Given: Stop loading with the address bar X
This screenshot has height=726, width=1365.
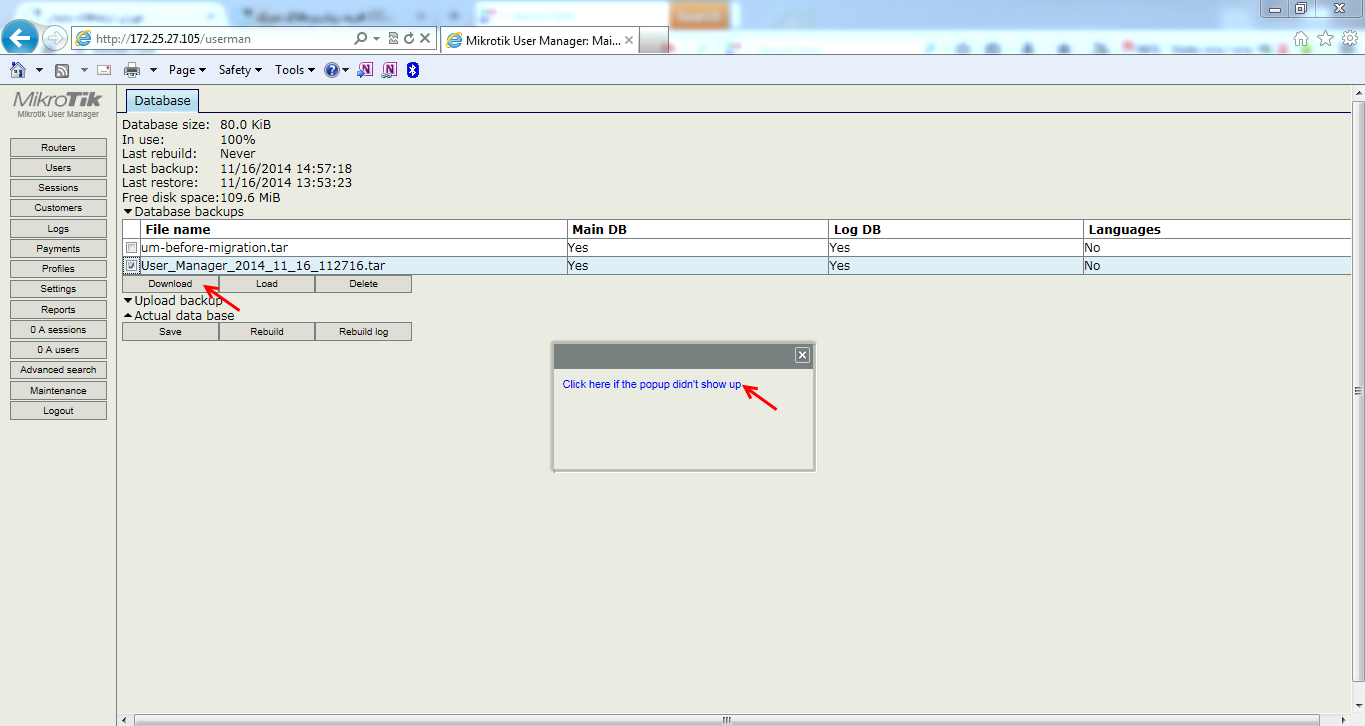Looking at the screenshot, I should (425, 39).
